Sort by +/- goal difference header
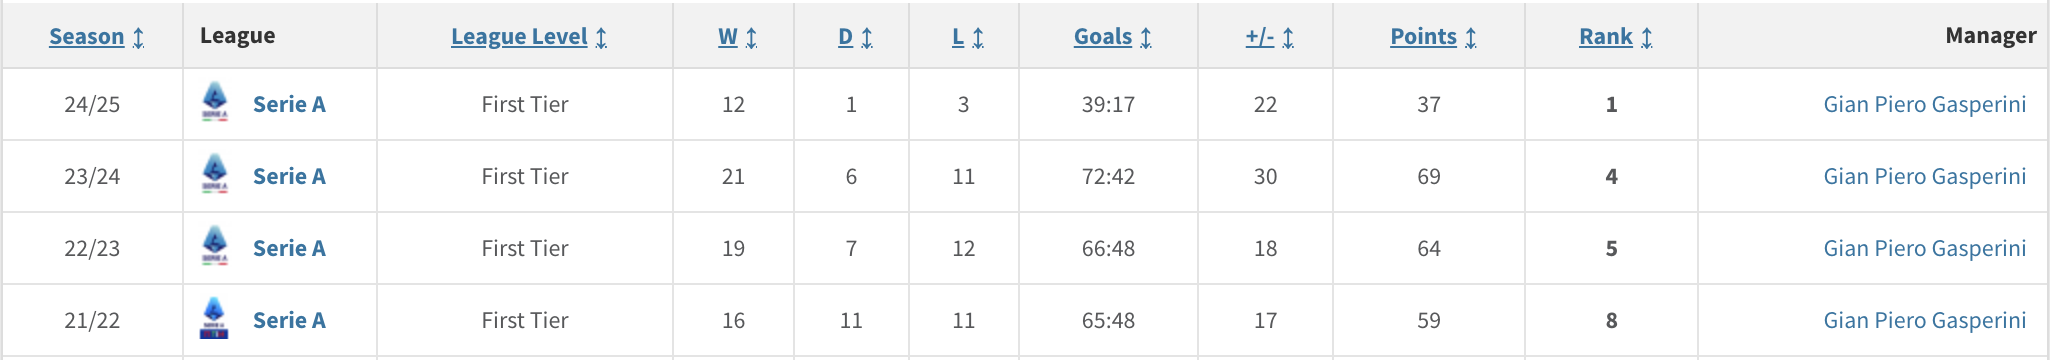 click(x=1260, y=37)
